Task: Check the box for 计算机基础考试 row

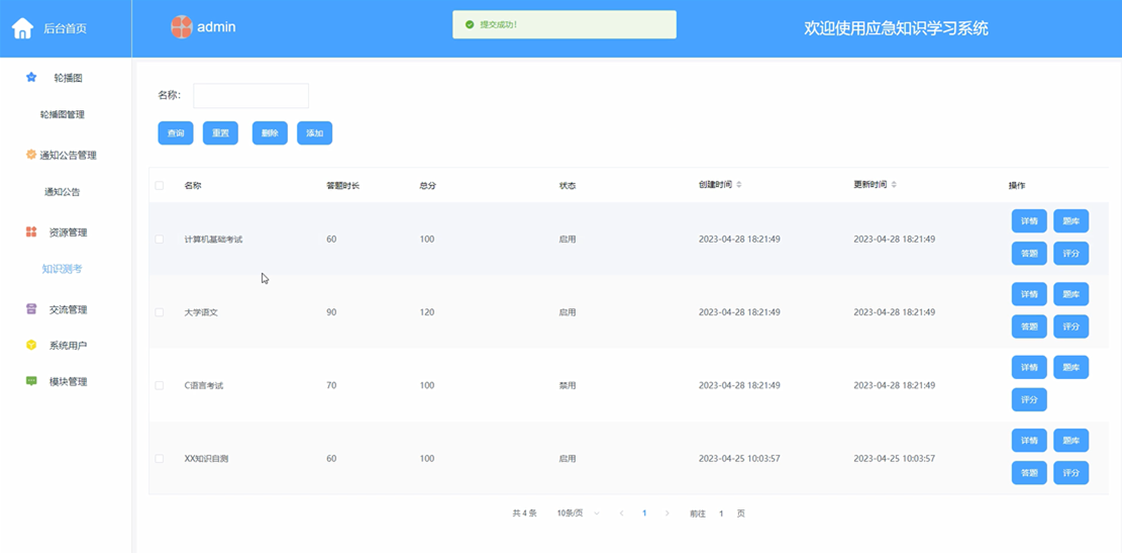Action: coord(159,239)
